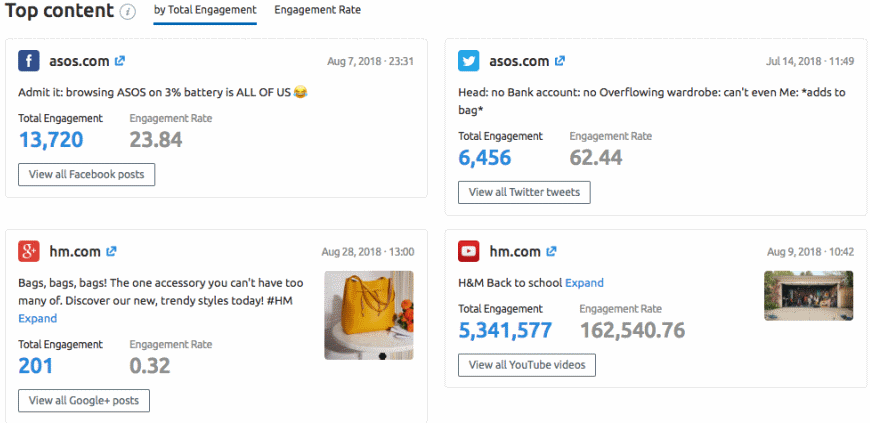The image size is (870, 423).
Task: Select the by Total Engagement tab
Action: click(x=205, y=10)
